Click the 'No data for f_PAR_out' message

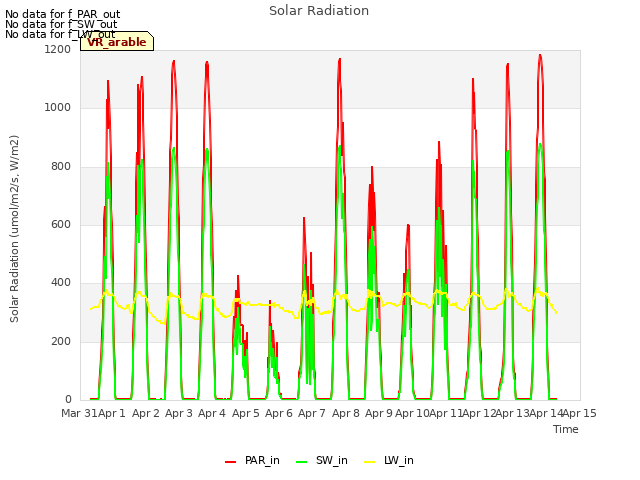[x=62, y=14]
